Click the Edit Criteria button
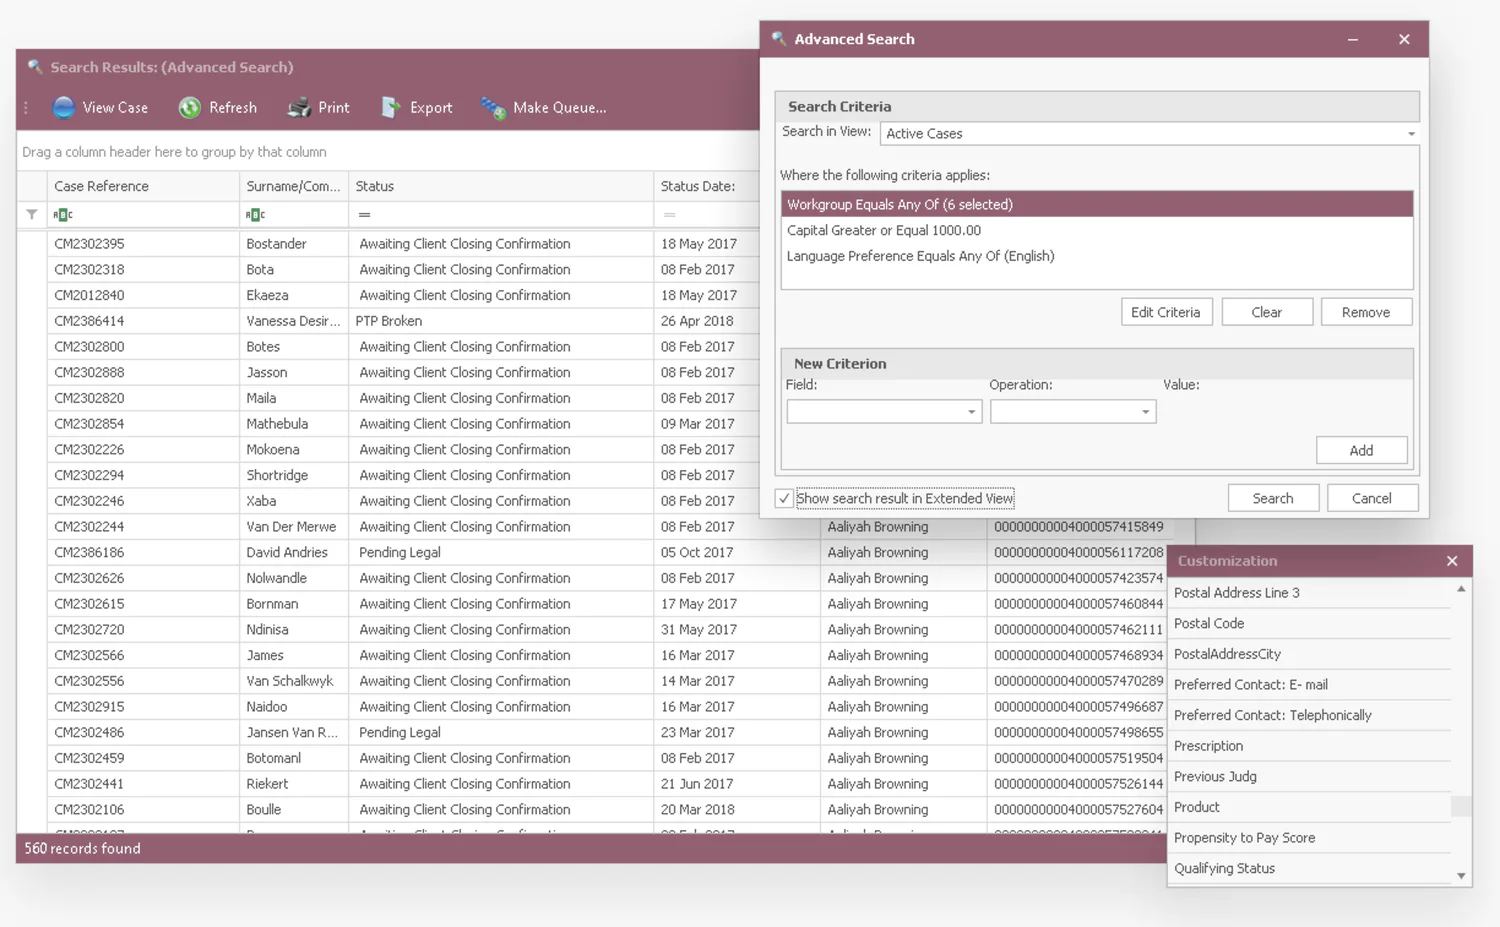The height and width of the screenshot is (927, 1500). click(1166, 312)
